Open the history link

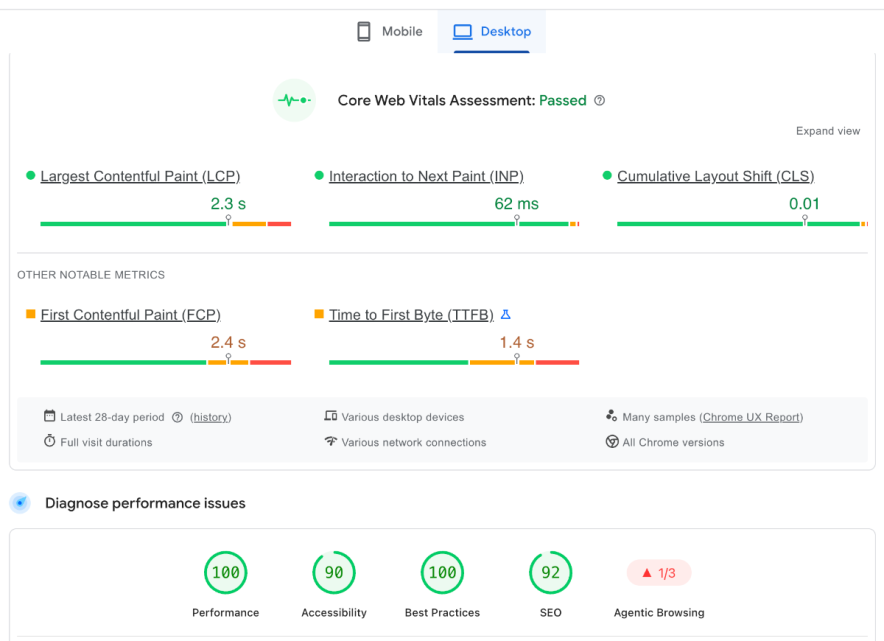[x=210, y=417]
